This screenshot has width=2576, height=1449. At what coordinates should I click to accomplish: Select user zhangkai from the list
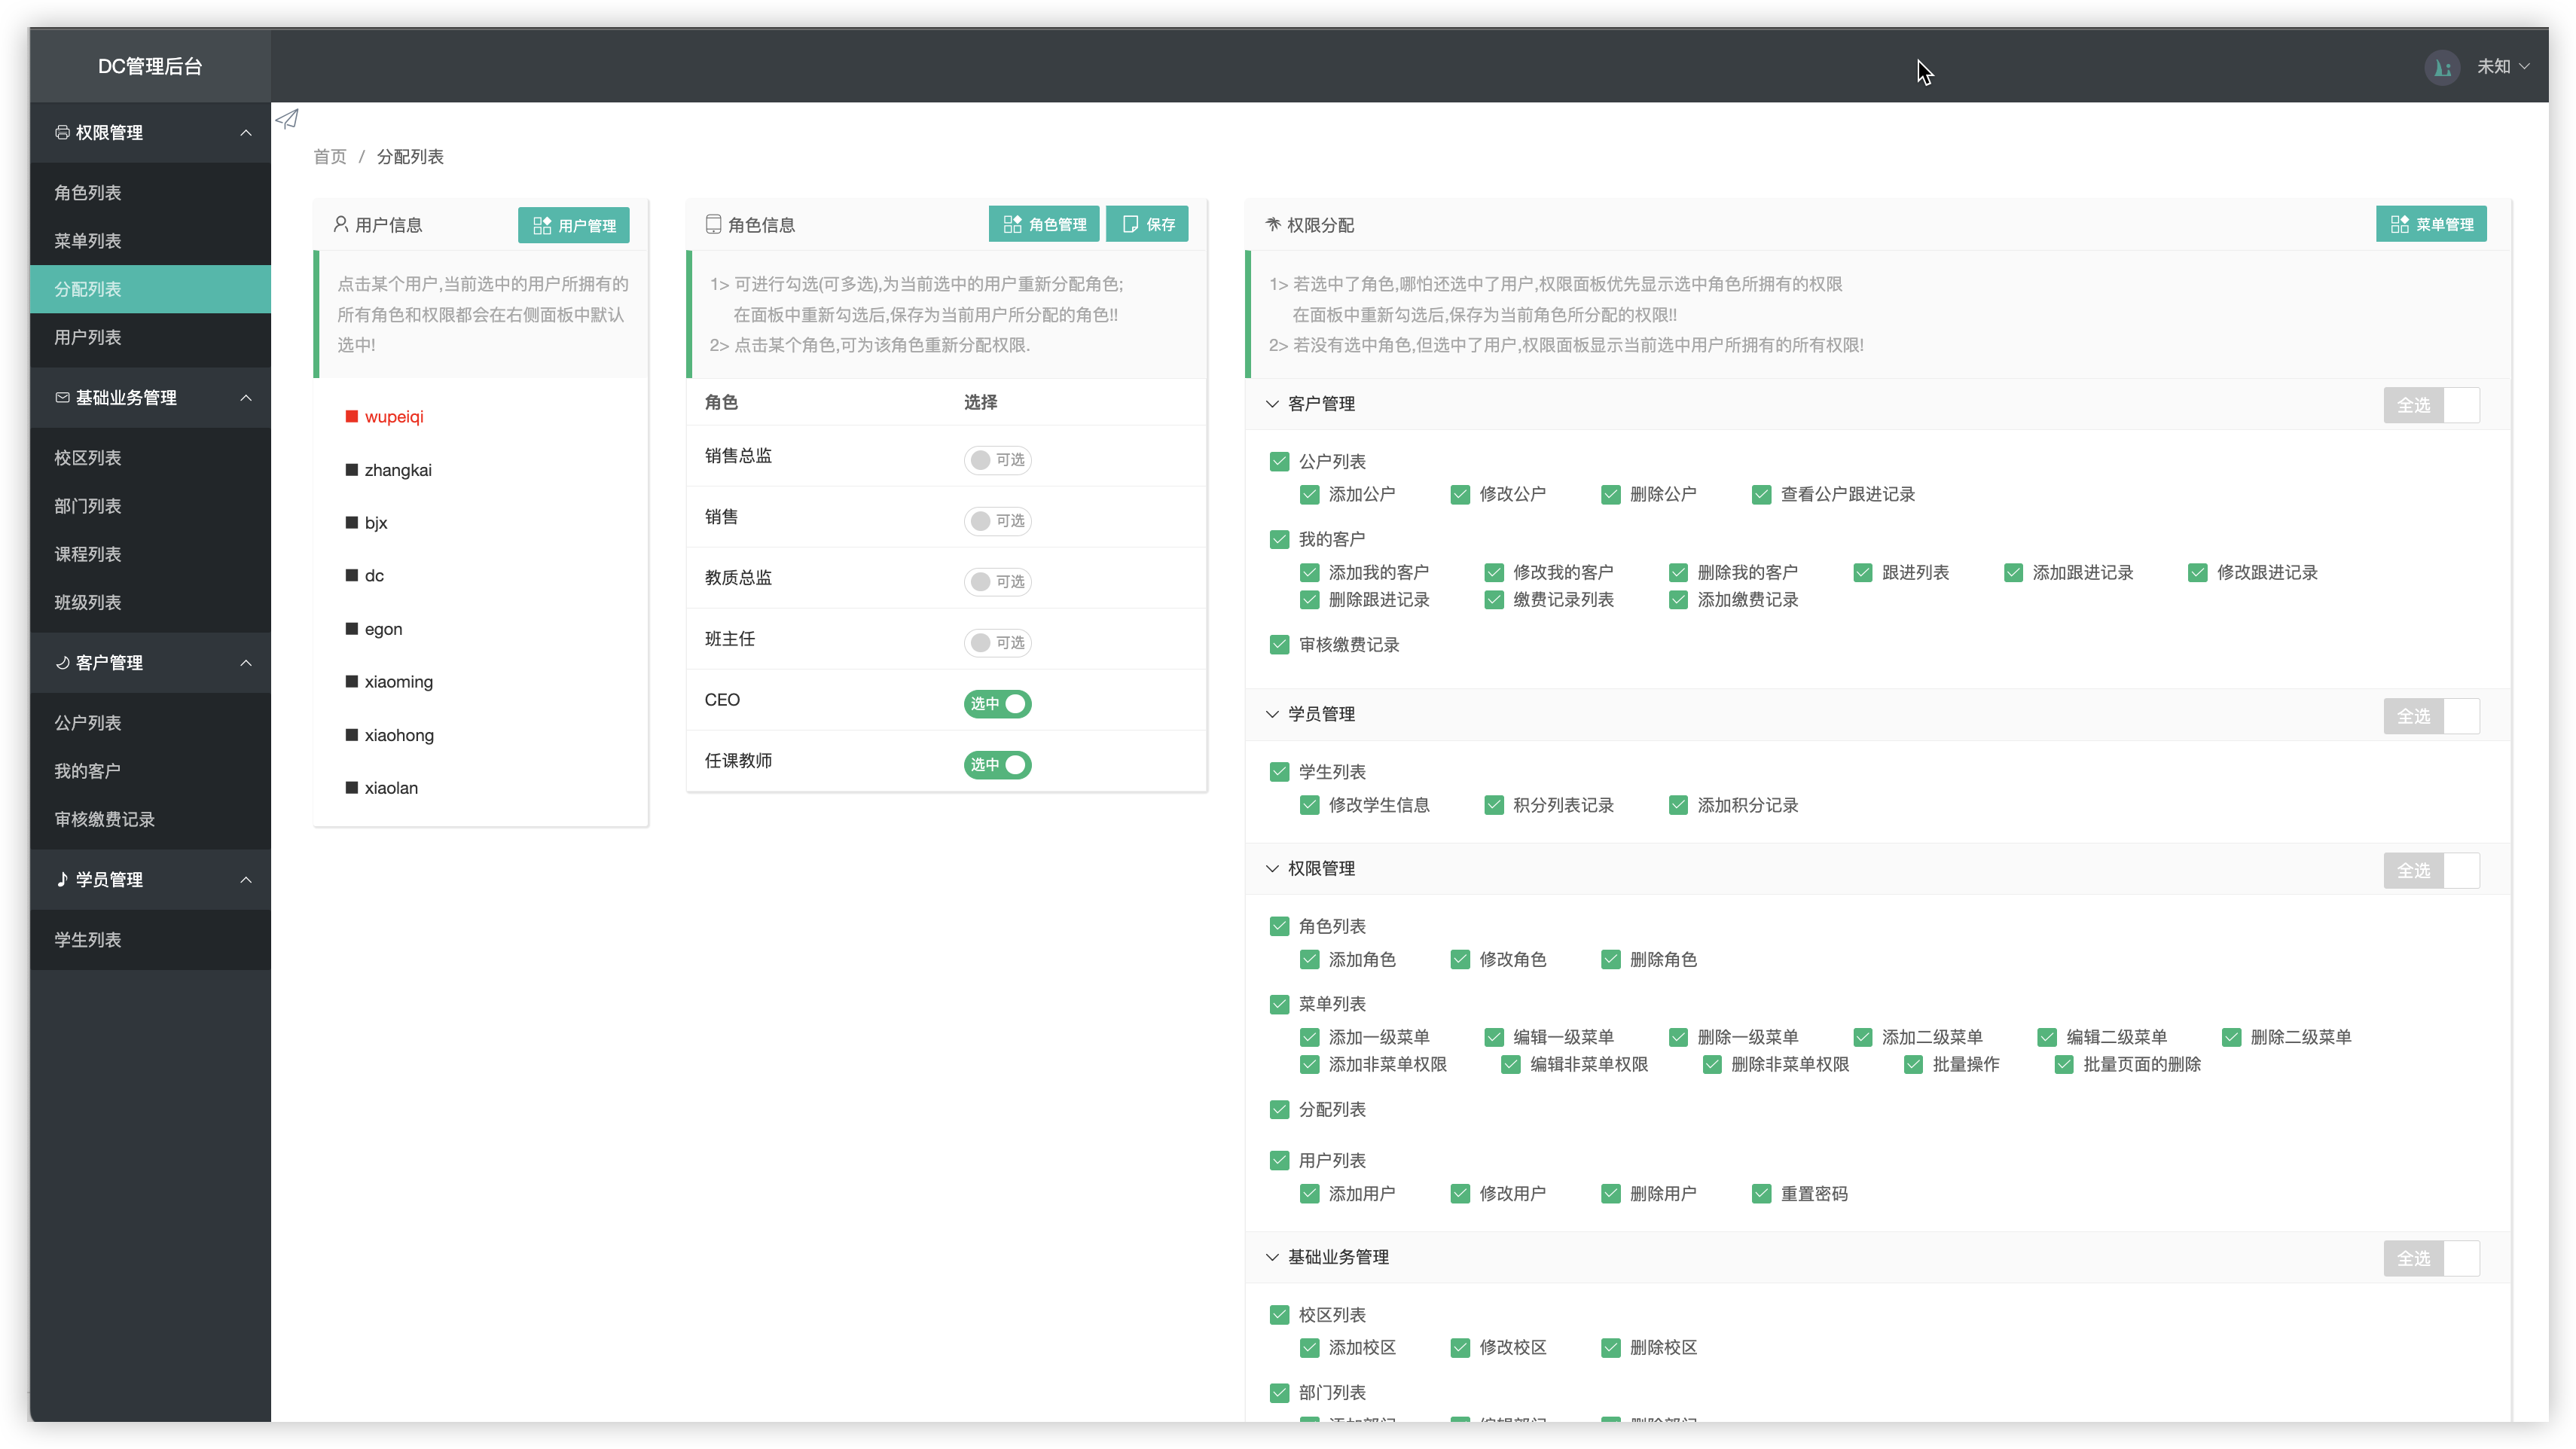click(x=398, y=470)
